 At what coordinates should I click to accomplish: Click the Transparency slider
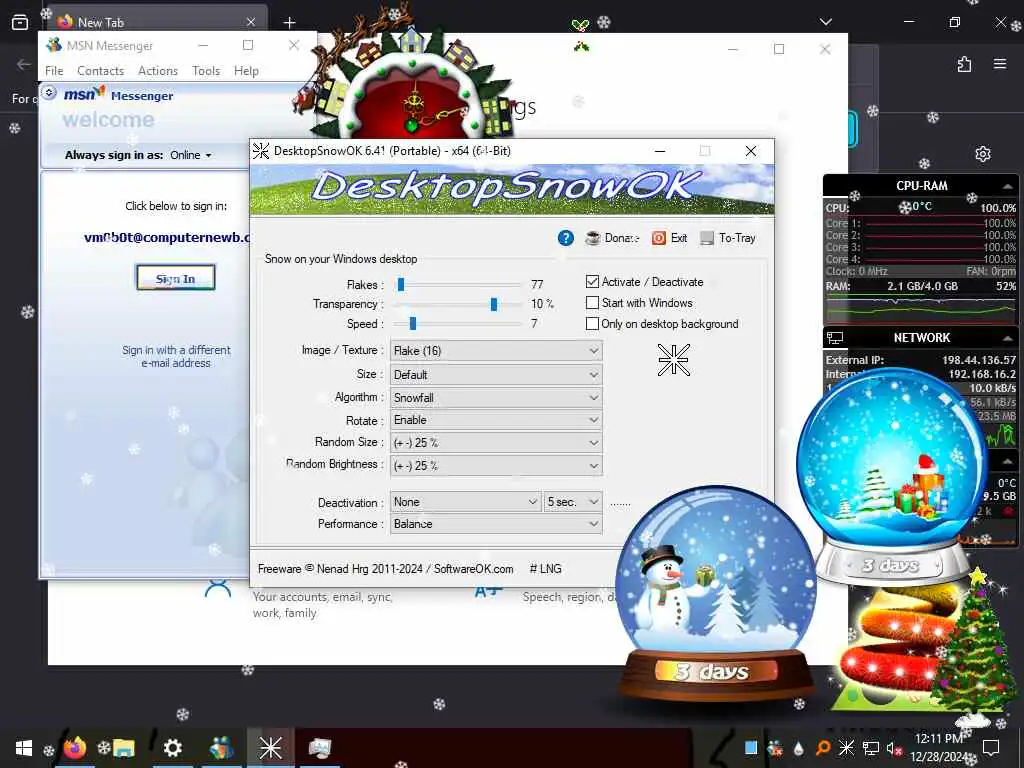(459, 304)
